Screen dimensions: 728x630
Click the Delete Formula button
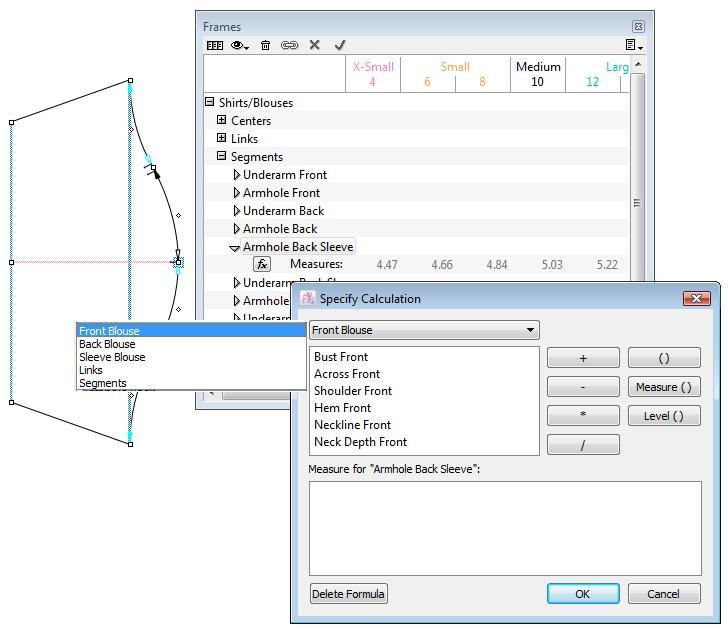[349, 594]
